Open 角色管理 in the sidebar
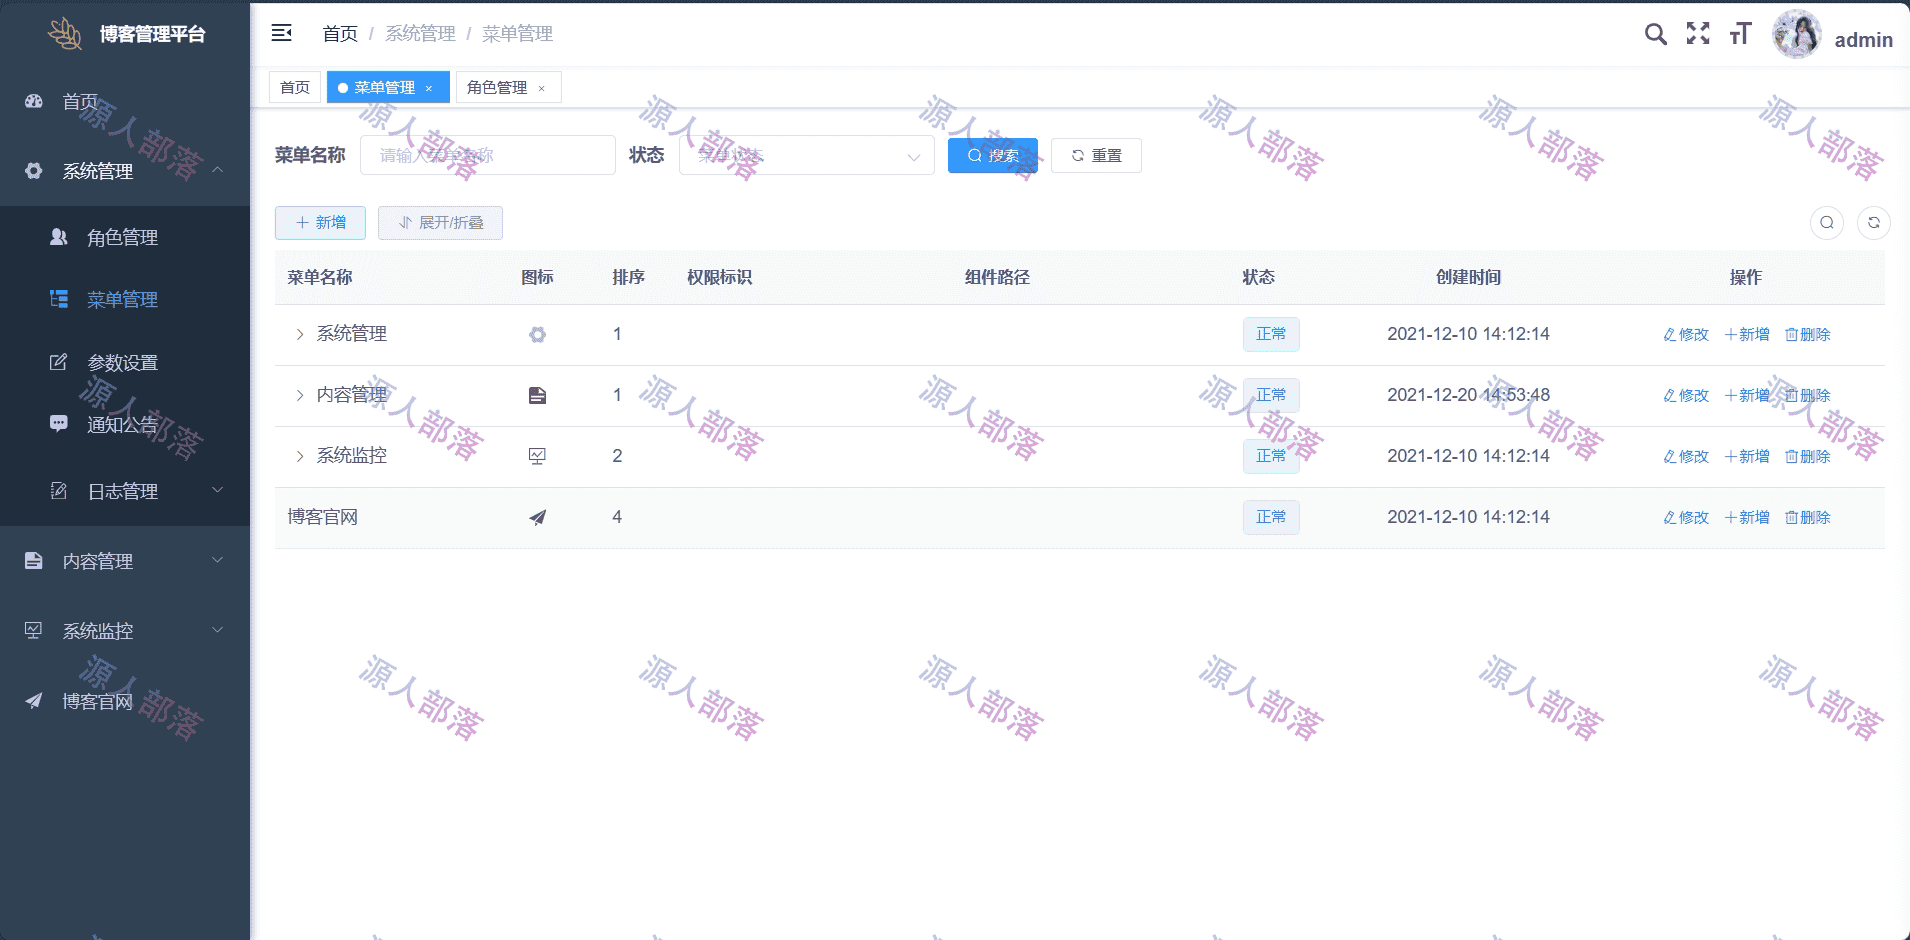Image resolution: width=1910 pixels, height=940 pixels. coord(125,237)
